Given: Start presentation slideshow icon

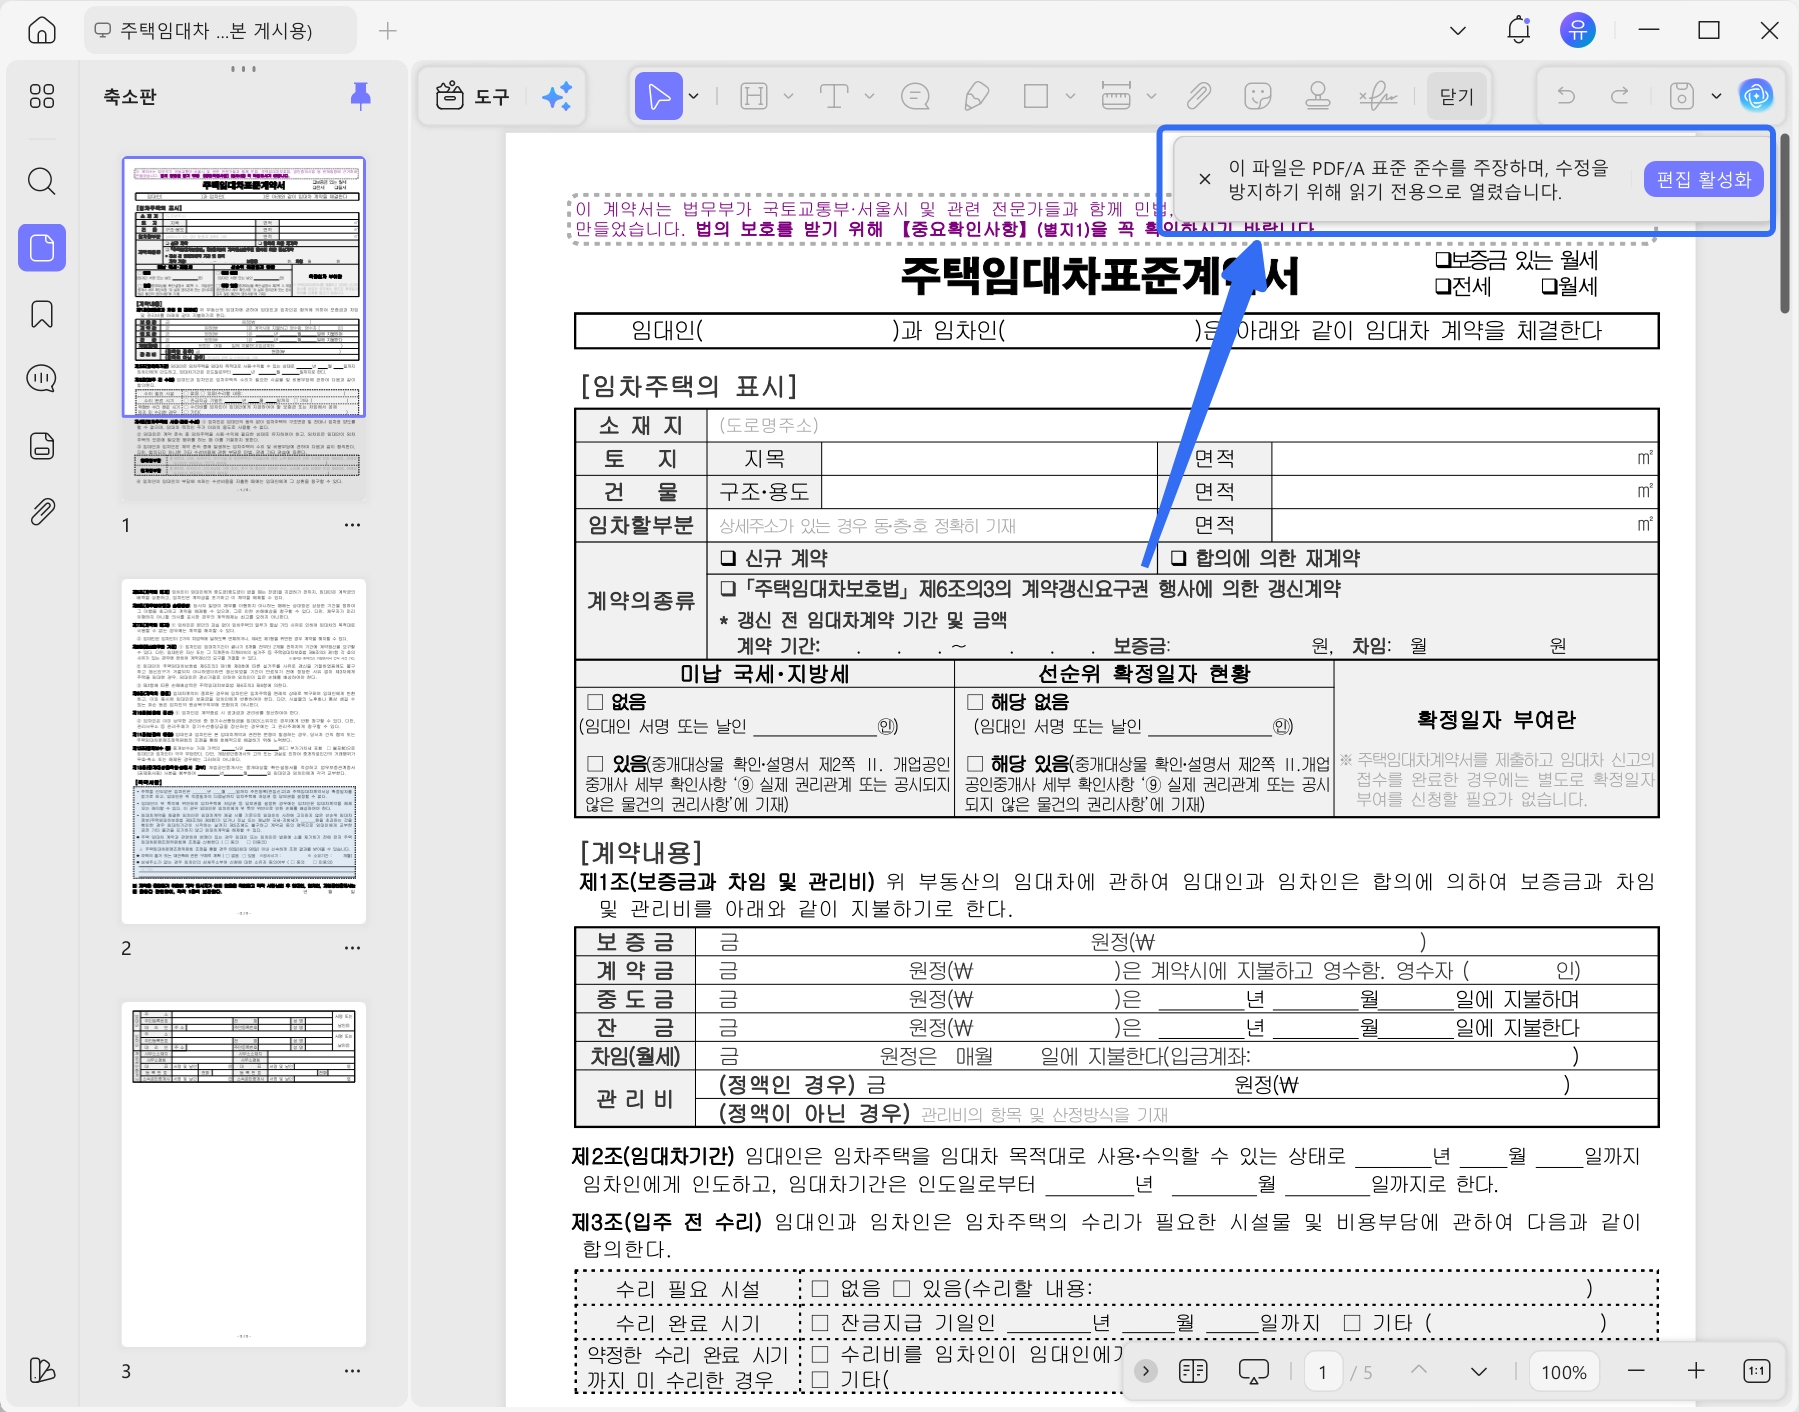Looking at the screenshot, I should (x=1253, y=1372).
